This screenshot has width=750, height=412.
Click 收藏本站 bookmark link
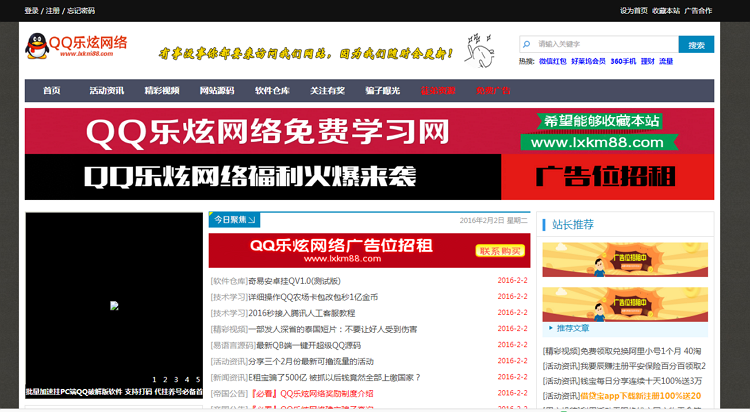tap(666, 11)
